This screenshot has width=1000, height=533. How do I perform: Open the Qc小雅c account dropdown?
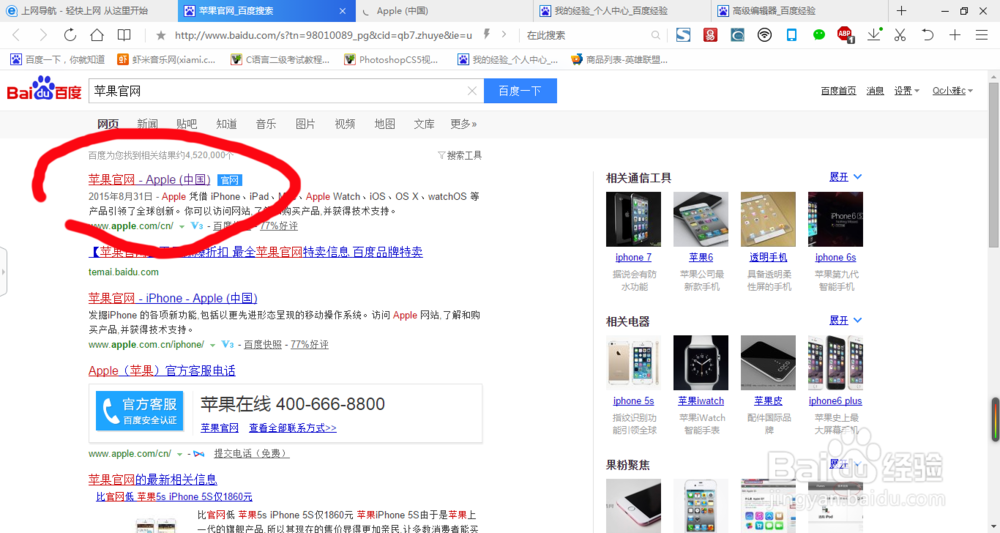coord(953,91)
